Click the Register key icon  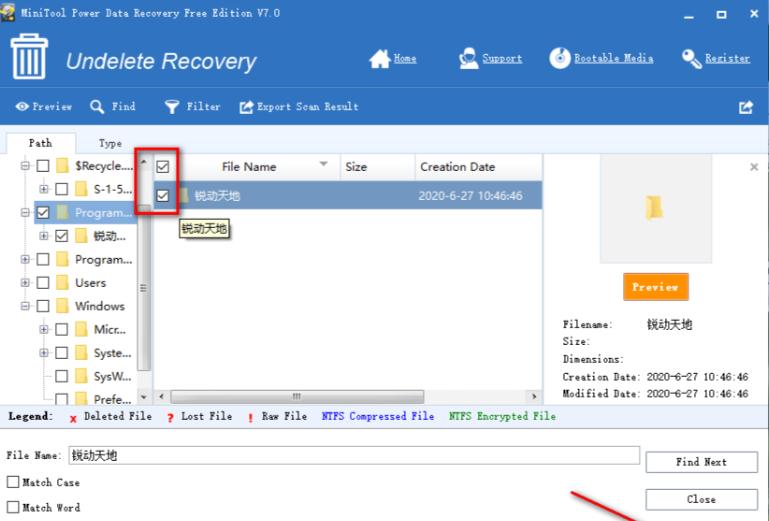(x=692, y=59)
